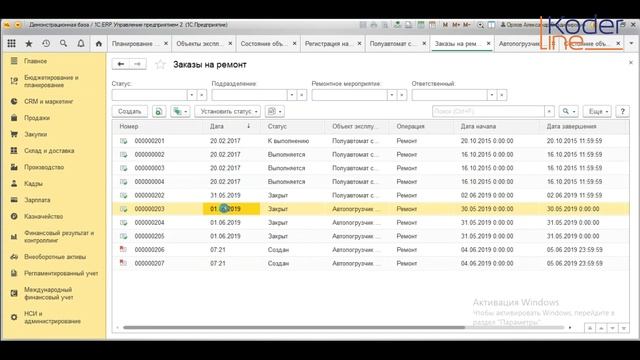
Task: Open the Подразделение filter dropdown arrow
Action: (292, 95)
